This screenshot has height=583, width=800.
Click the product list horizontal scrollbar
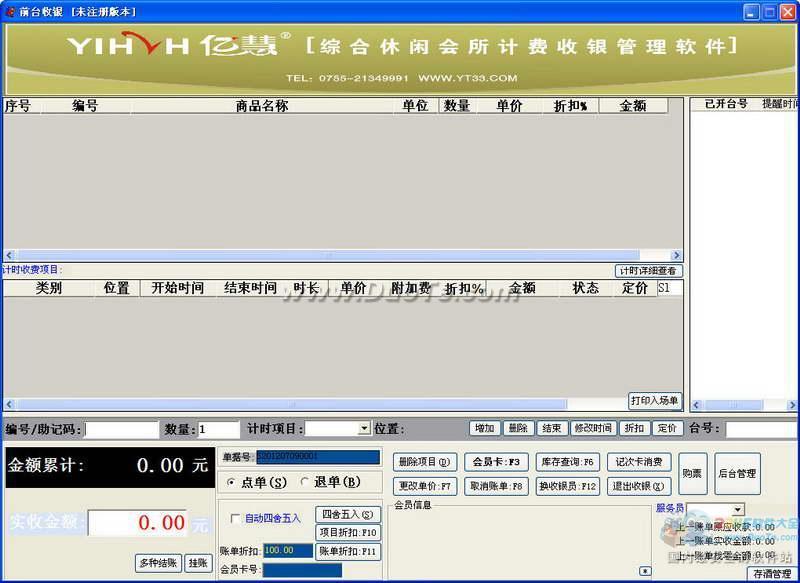340,256
